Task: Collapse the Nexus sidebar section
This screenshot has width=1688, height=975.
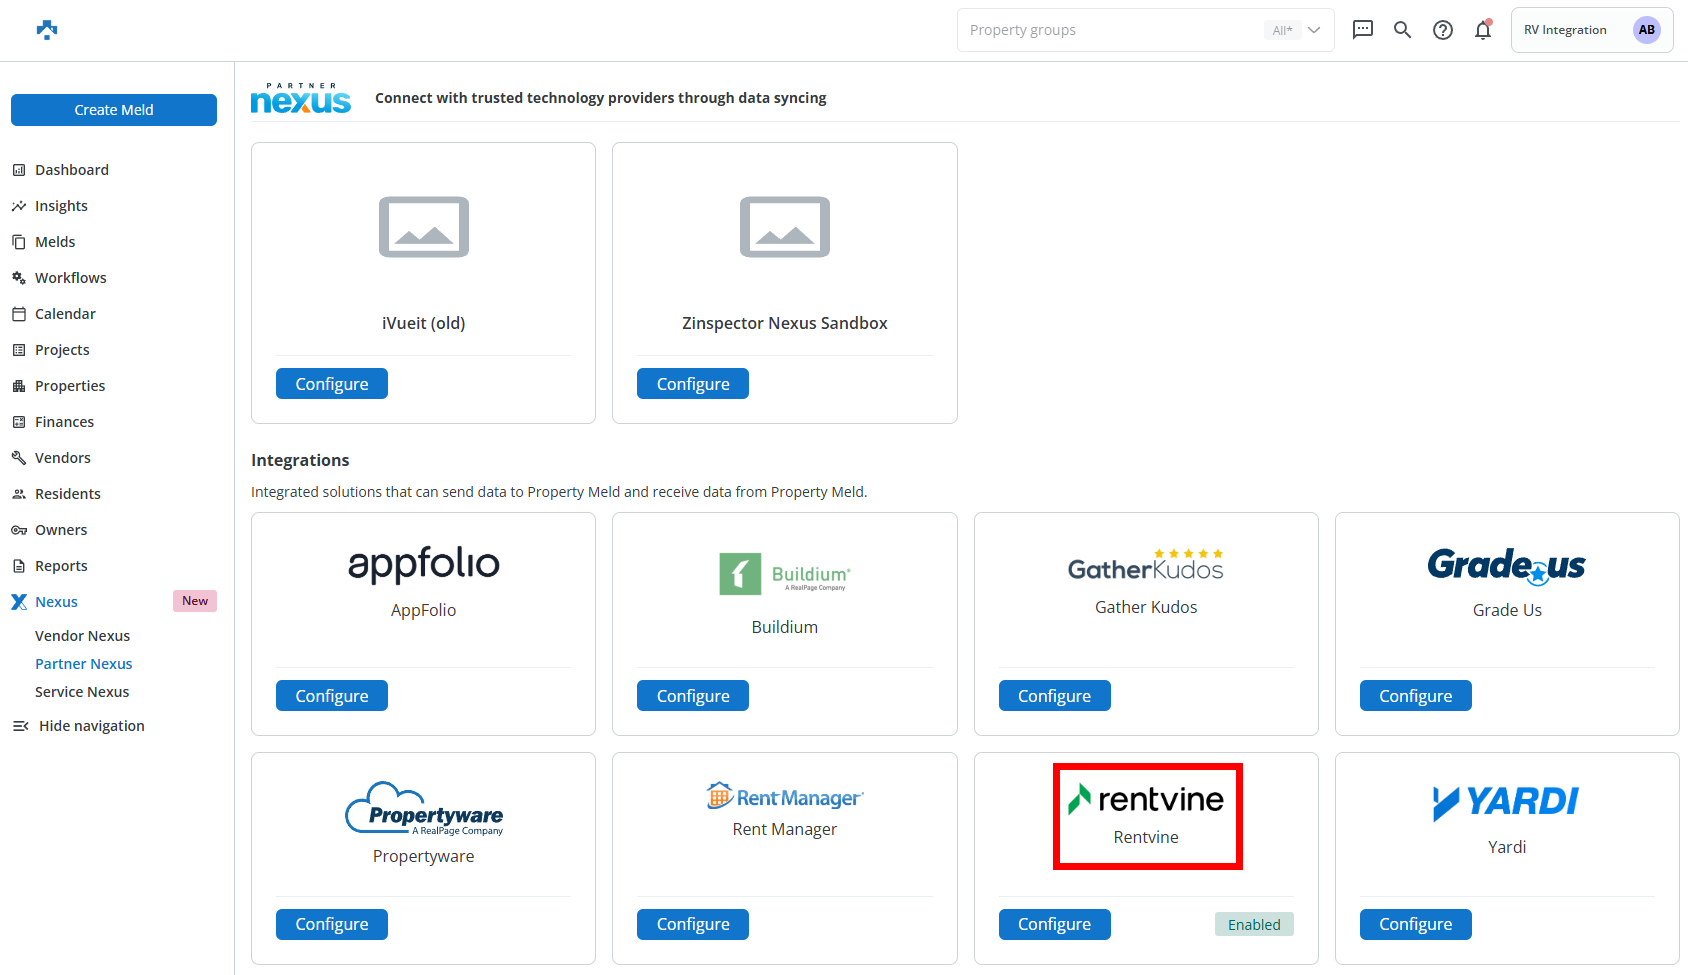Action: tap(57, 602)
